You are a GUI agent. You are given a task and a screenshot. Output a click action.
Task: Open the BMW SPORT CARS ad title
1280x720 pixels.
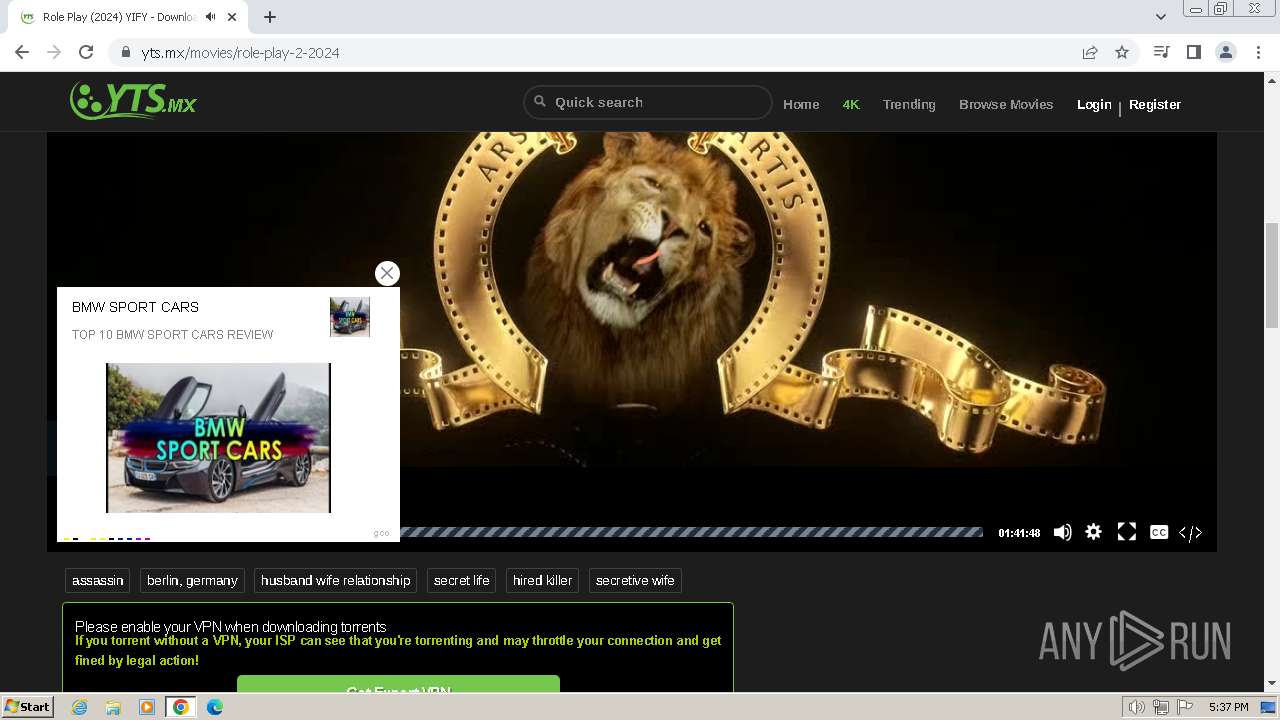135,307
